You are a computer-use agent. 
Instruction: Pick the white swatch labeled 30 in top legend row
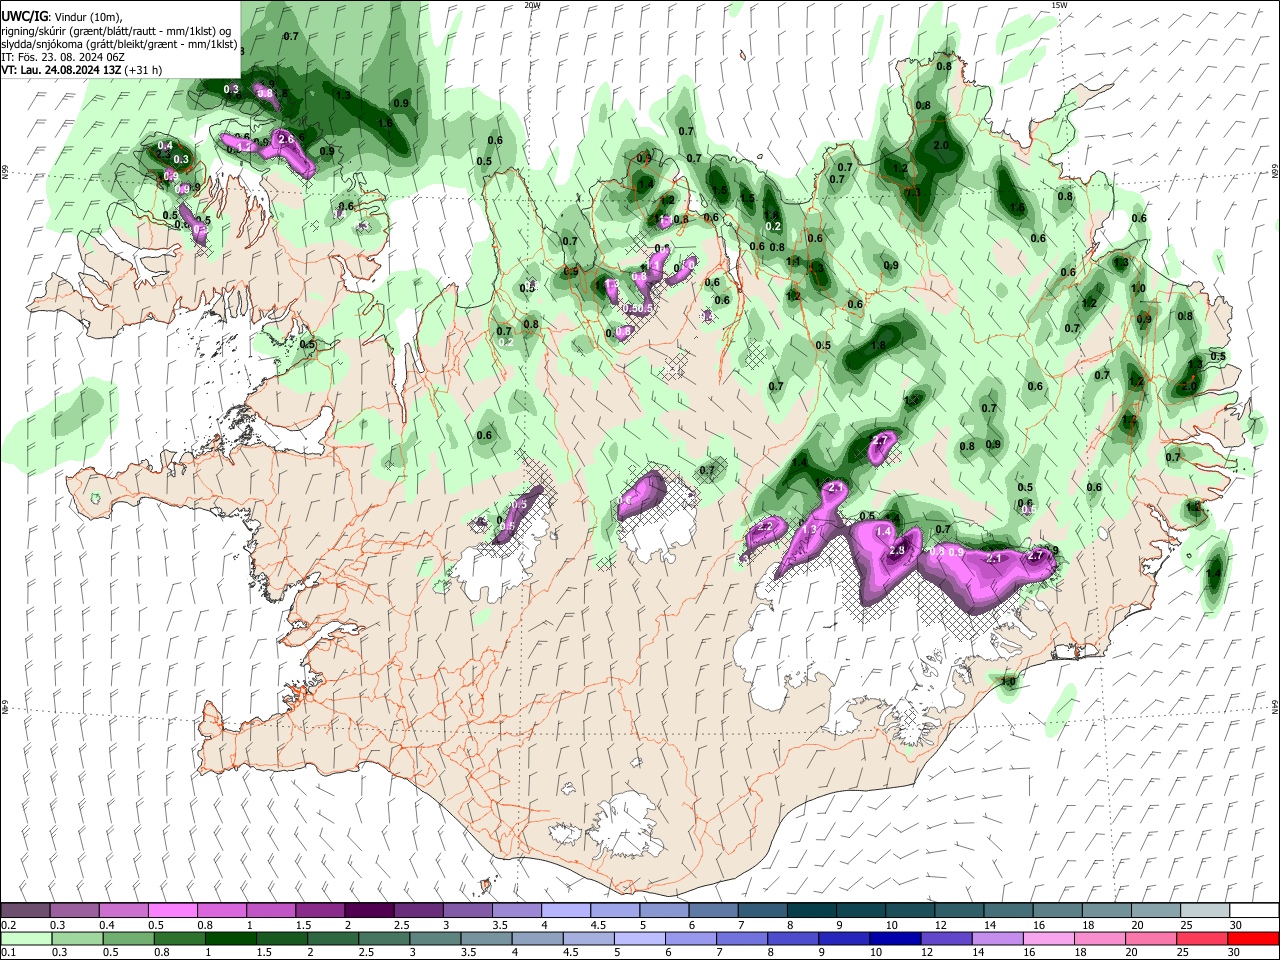point(1254,911)
